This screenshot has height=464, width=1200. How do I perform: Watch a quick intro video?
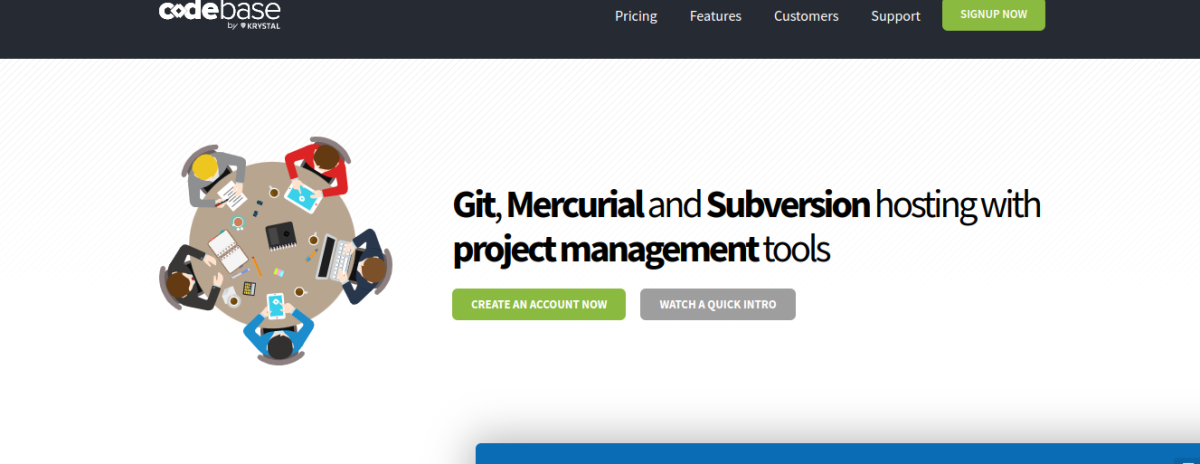718,304
